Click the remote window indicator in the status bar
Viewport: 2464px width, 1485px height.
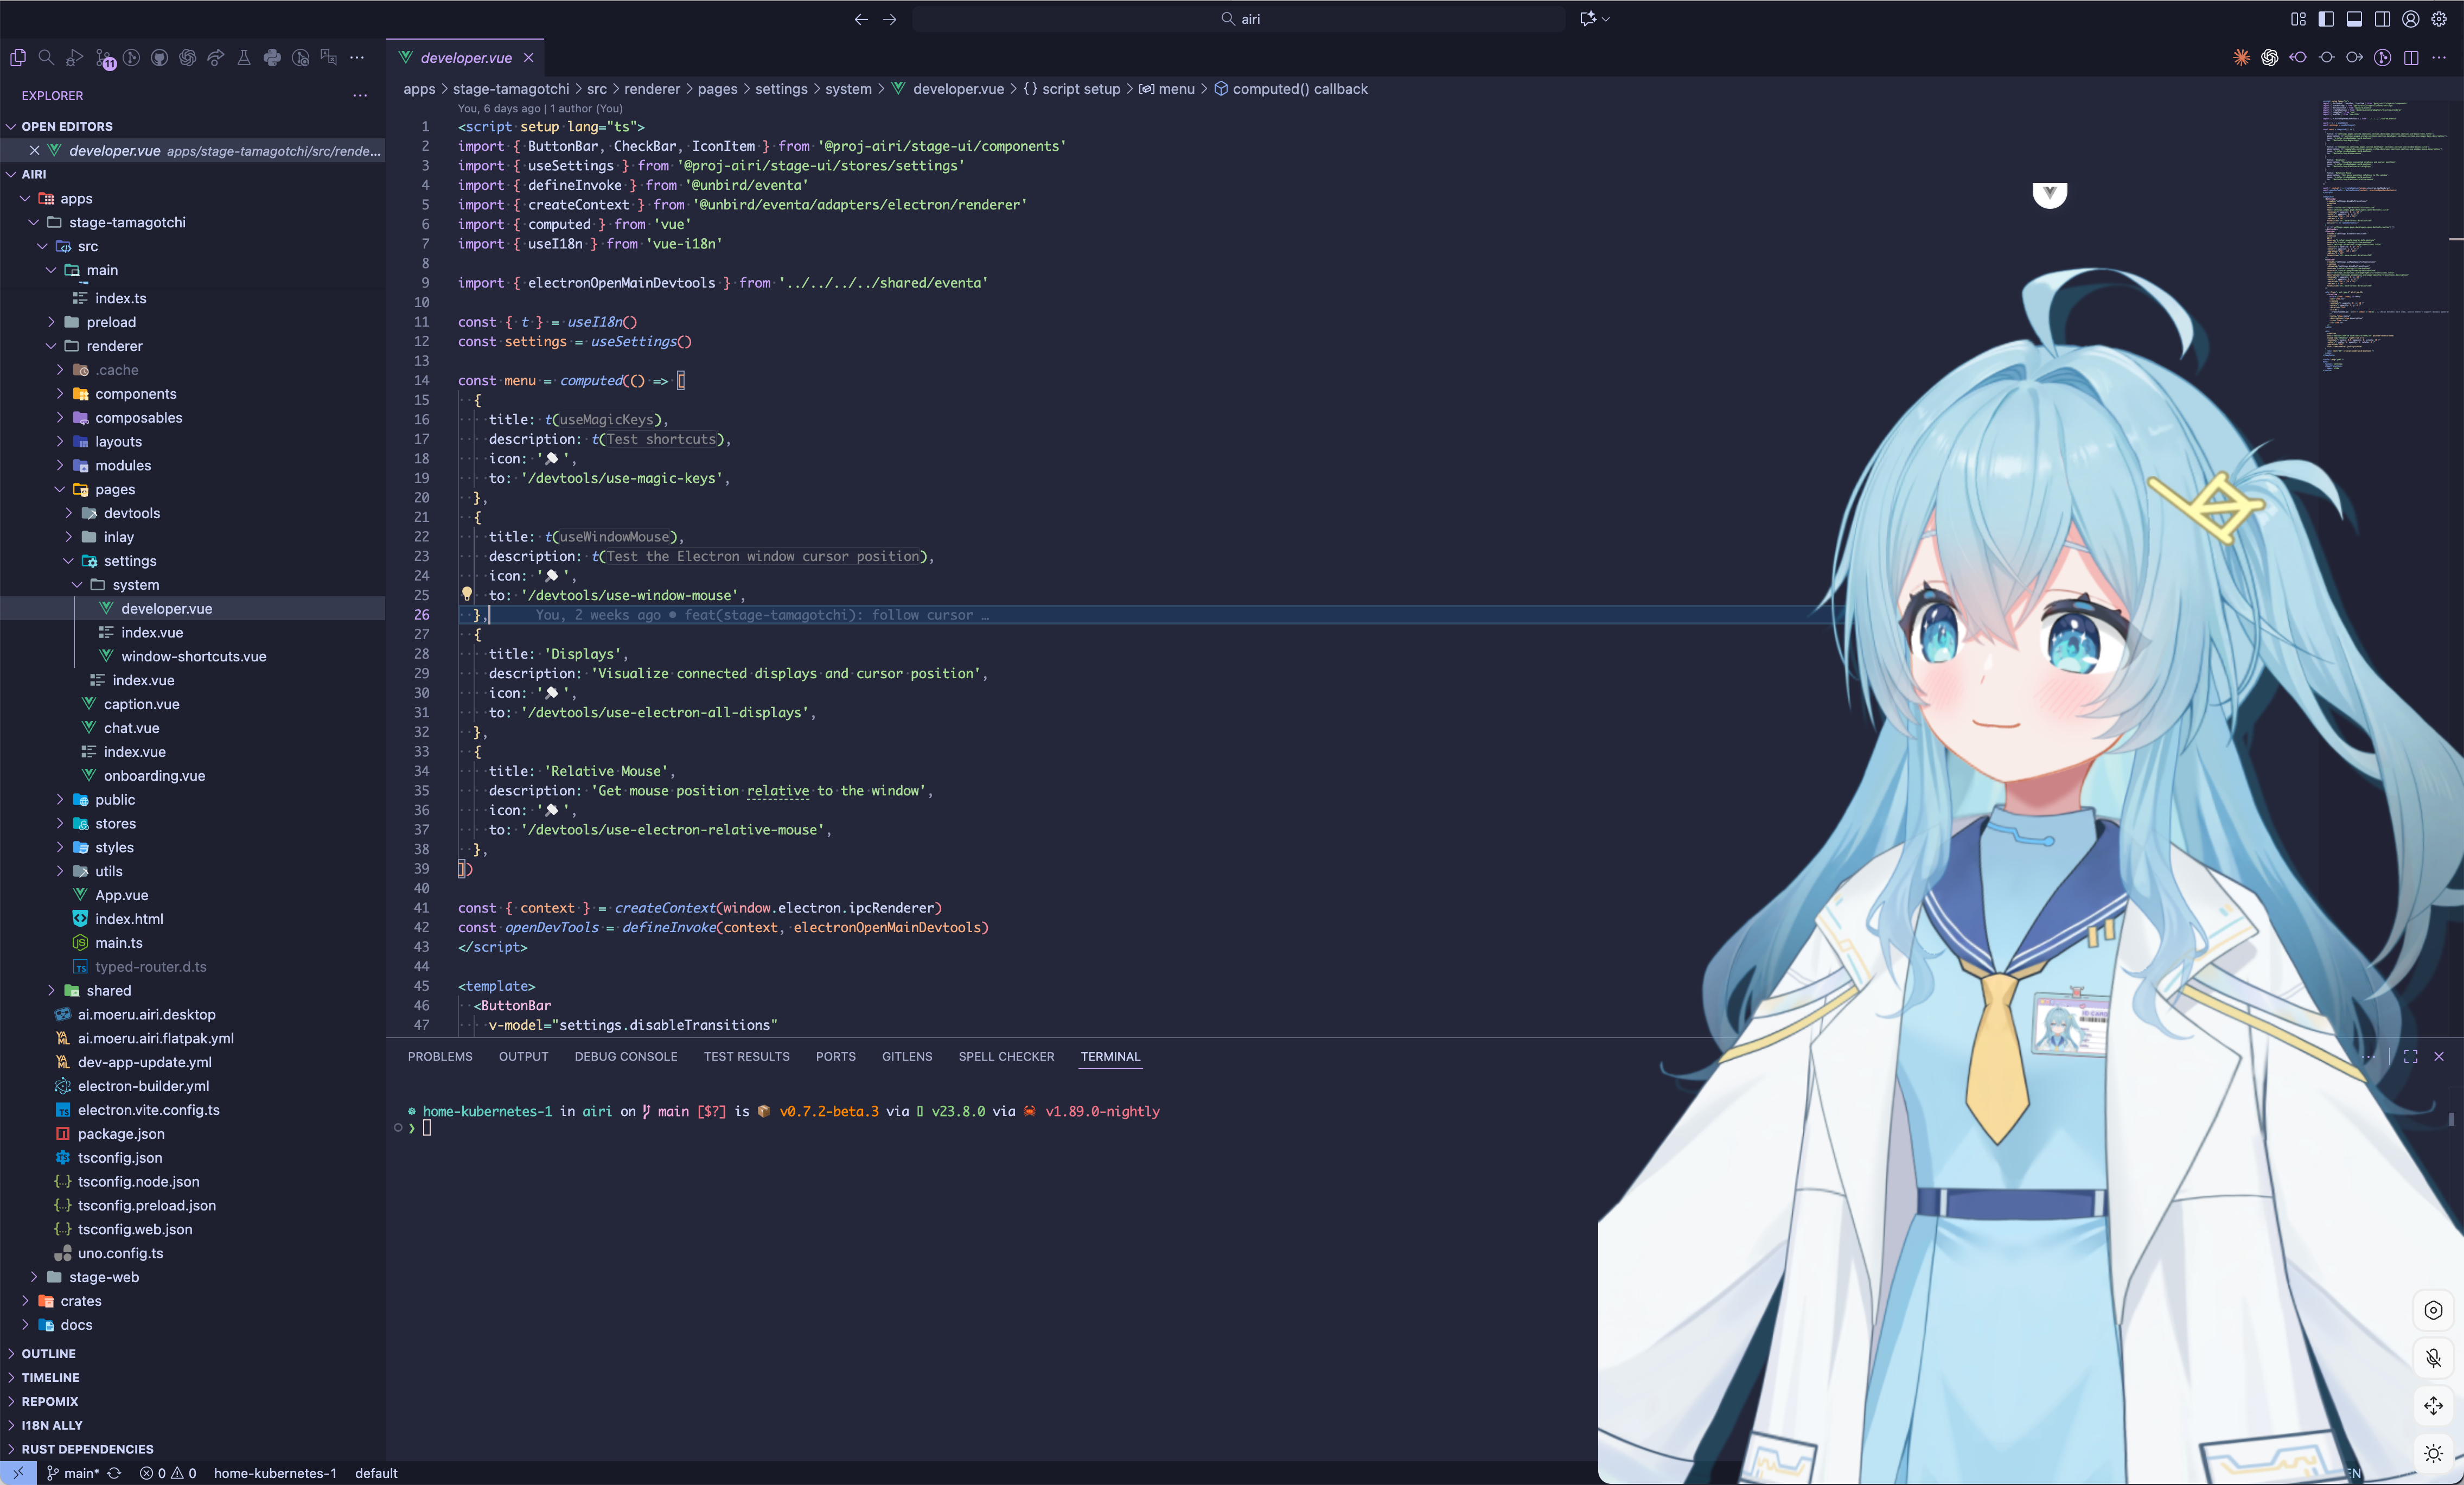[x=18, y=1473]
